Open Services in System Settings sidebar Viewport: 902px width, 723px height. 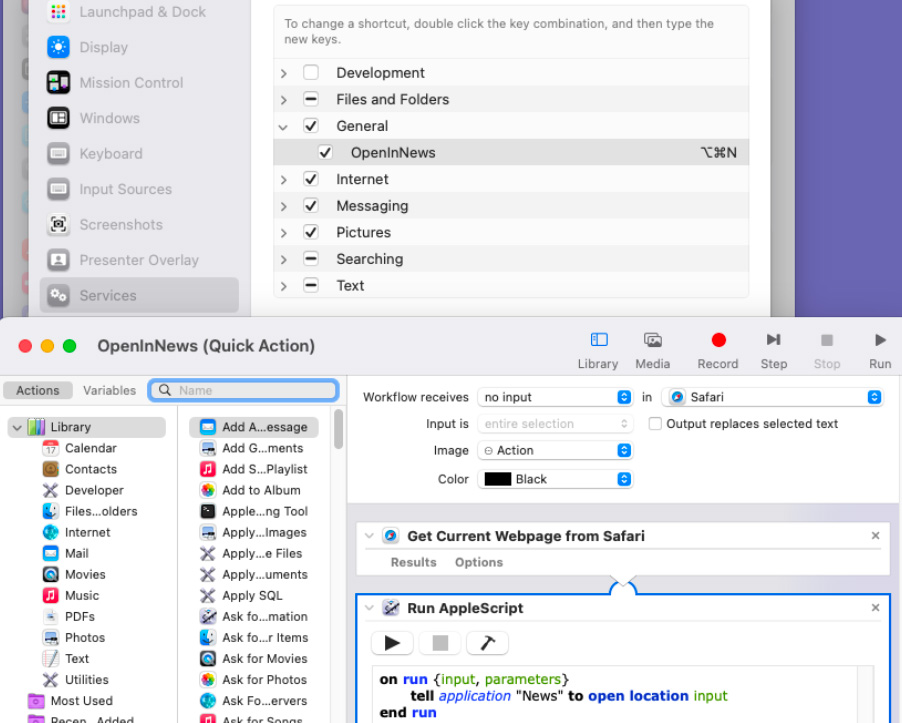(x=139, y=295)
